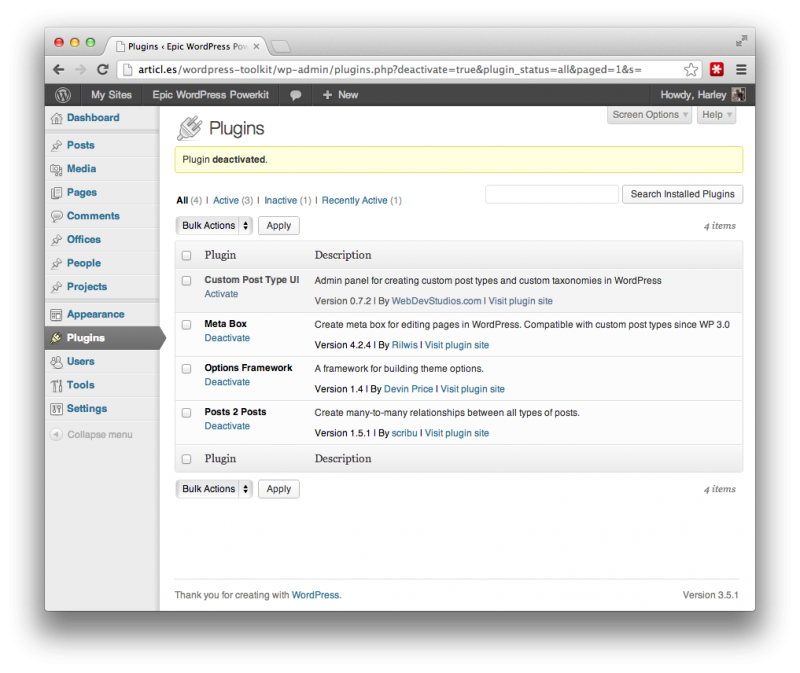Toggle the select-all checkbox in bottom footer row
Viewport: 800px width, 673px height.
click(x=187, y=459)
